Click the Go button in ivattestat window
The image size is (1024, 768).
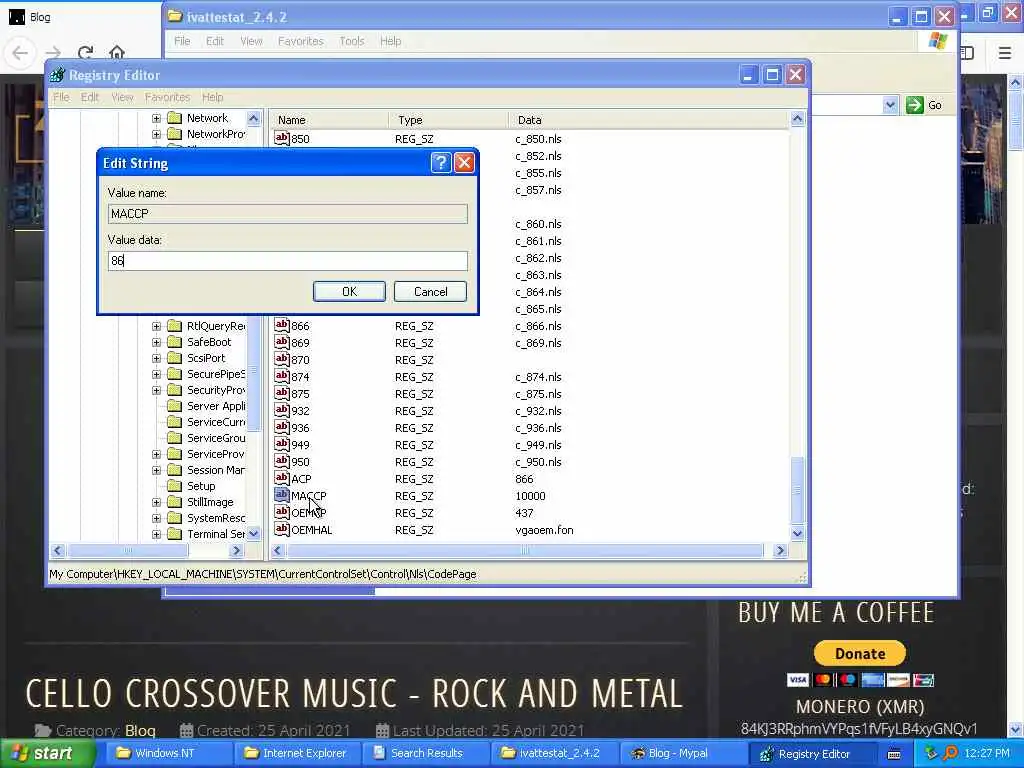point(925,104)
